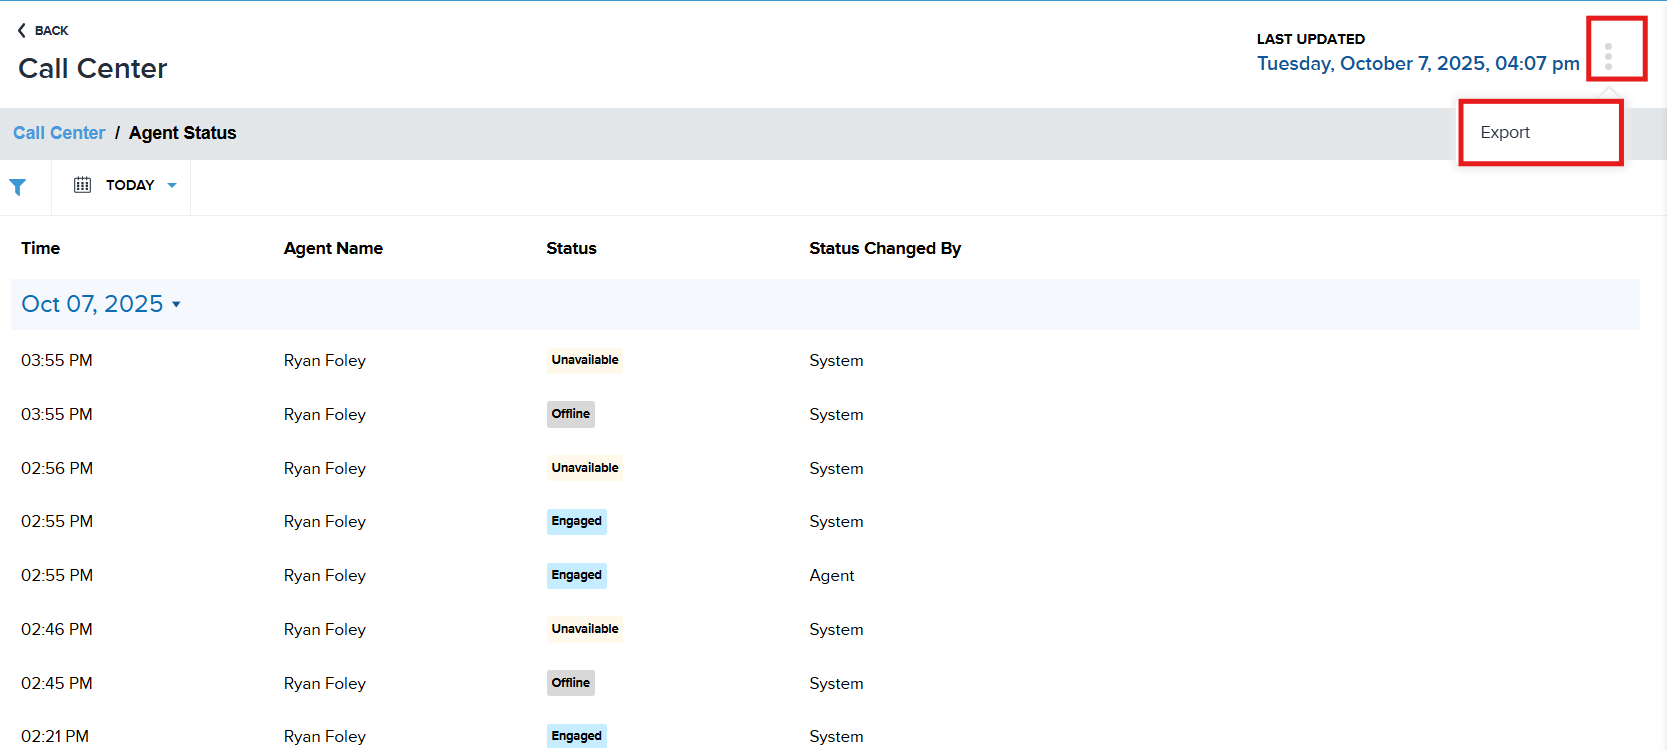Select Export from the options menu
Image resolution: width=1667 pixels, height=750 pixels.
click(1505, 132)
